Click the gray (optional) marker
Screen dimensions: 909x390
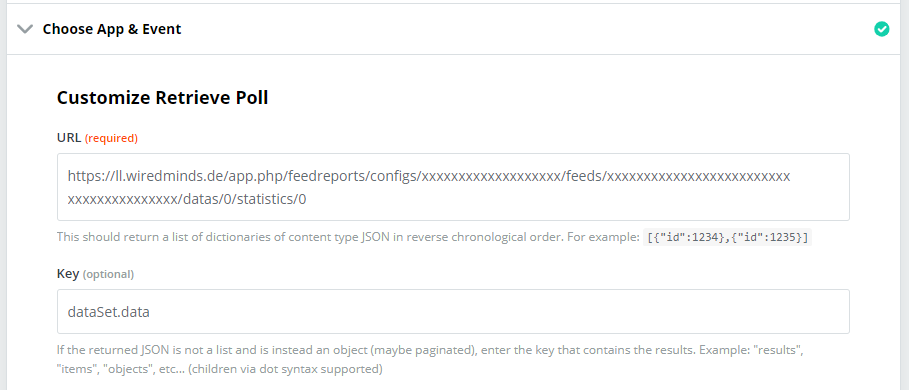click(x=108, y=274)
